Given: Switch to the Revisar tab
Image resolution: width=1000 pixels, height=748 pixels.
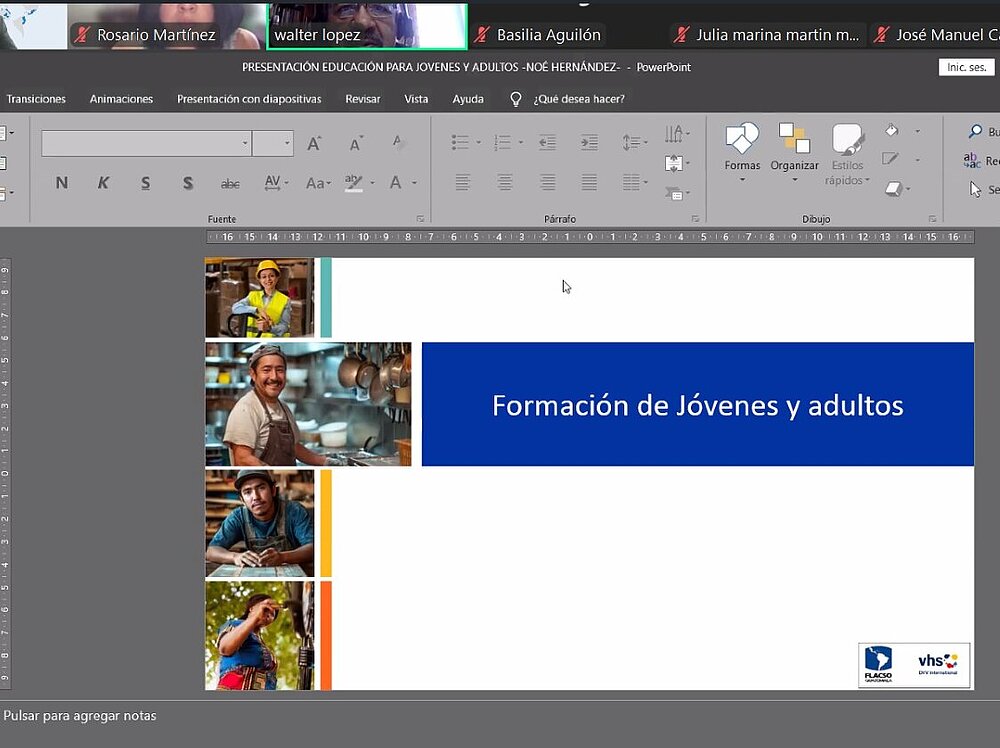Looking at the screenshot, I should pos(363,99).
